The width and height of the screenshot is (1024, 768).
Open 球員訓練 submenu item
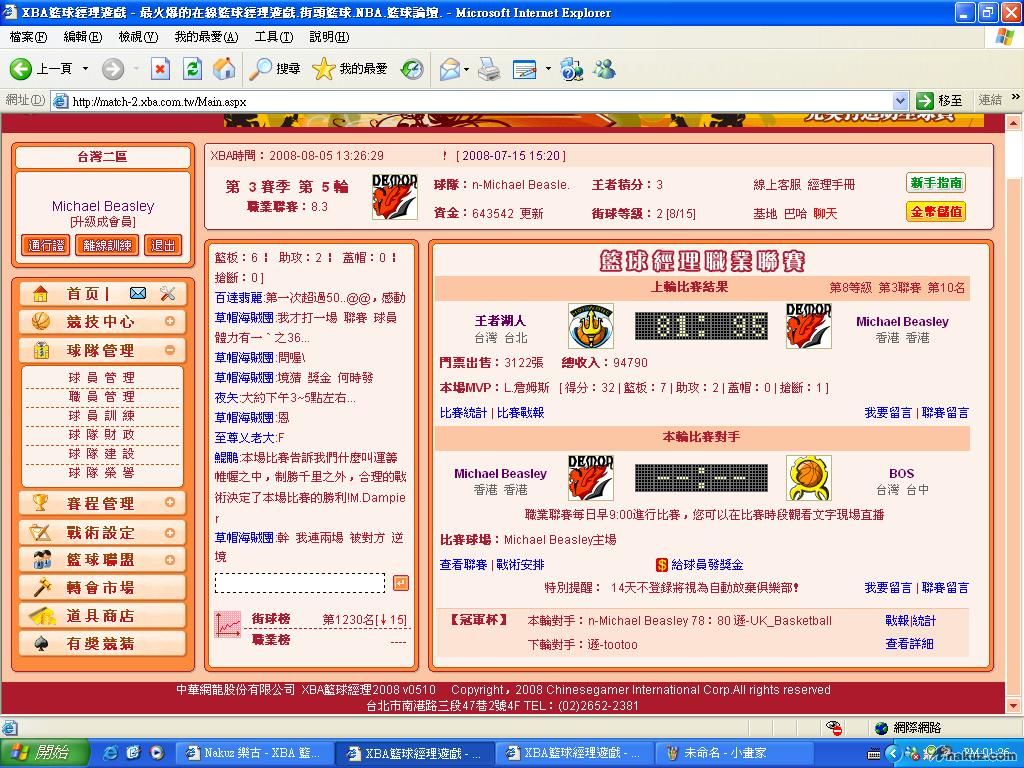click(x=102, y=415)
